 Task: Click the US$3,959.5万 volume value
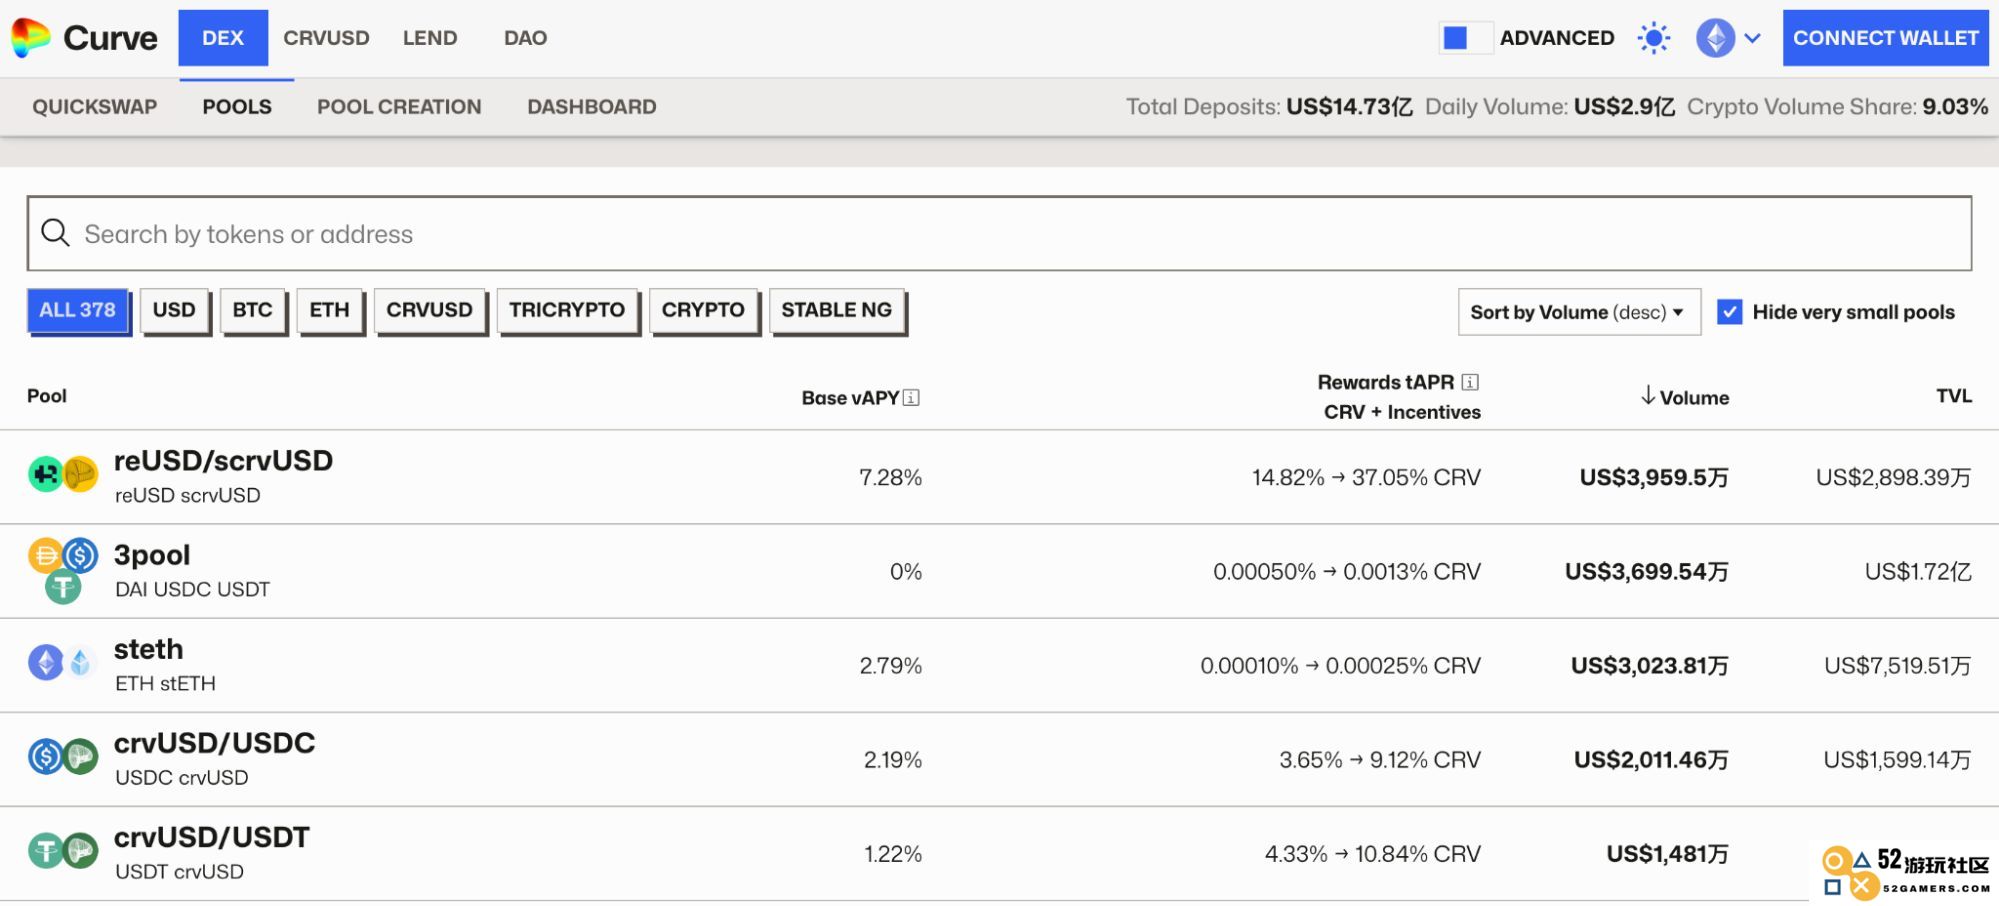click(1654, 478)
